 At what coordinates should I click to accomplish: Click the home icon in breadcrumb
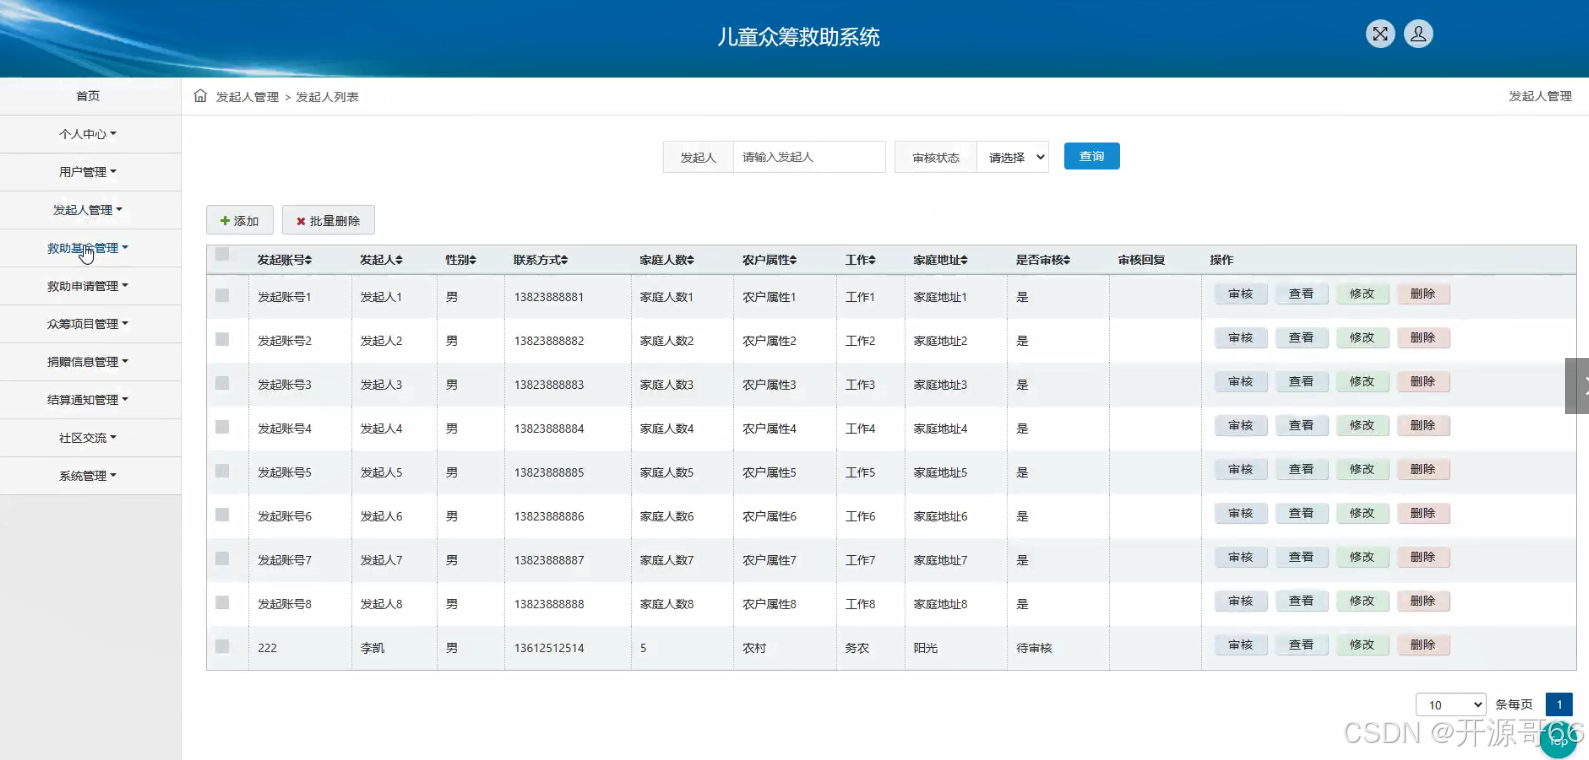[x=200, y=96]
